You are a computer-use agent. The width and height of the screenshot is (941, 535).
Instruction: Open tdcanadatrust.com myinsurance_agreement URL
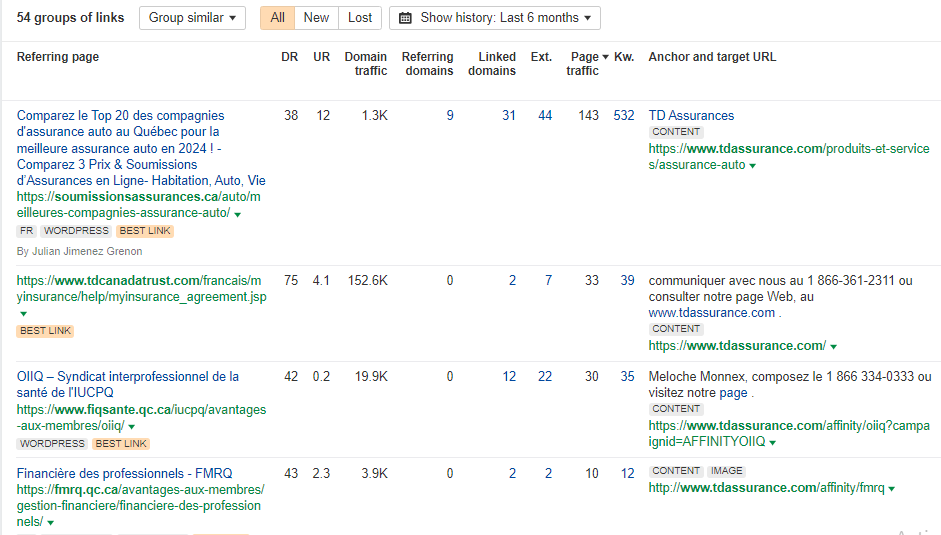[141, 289]
